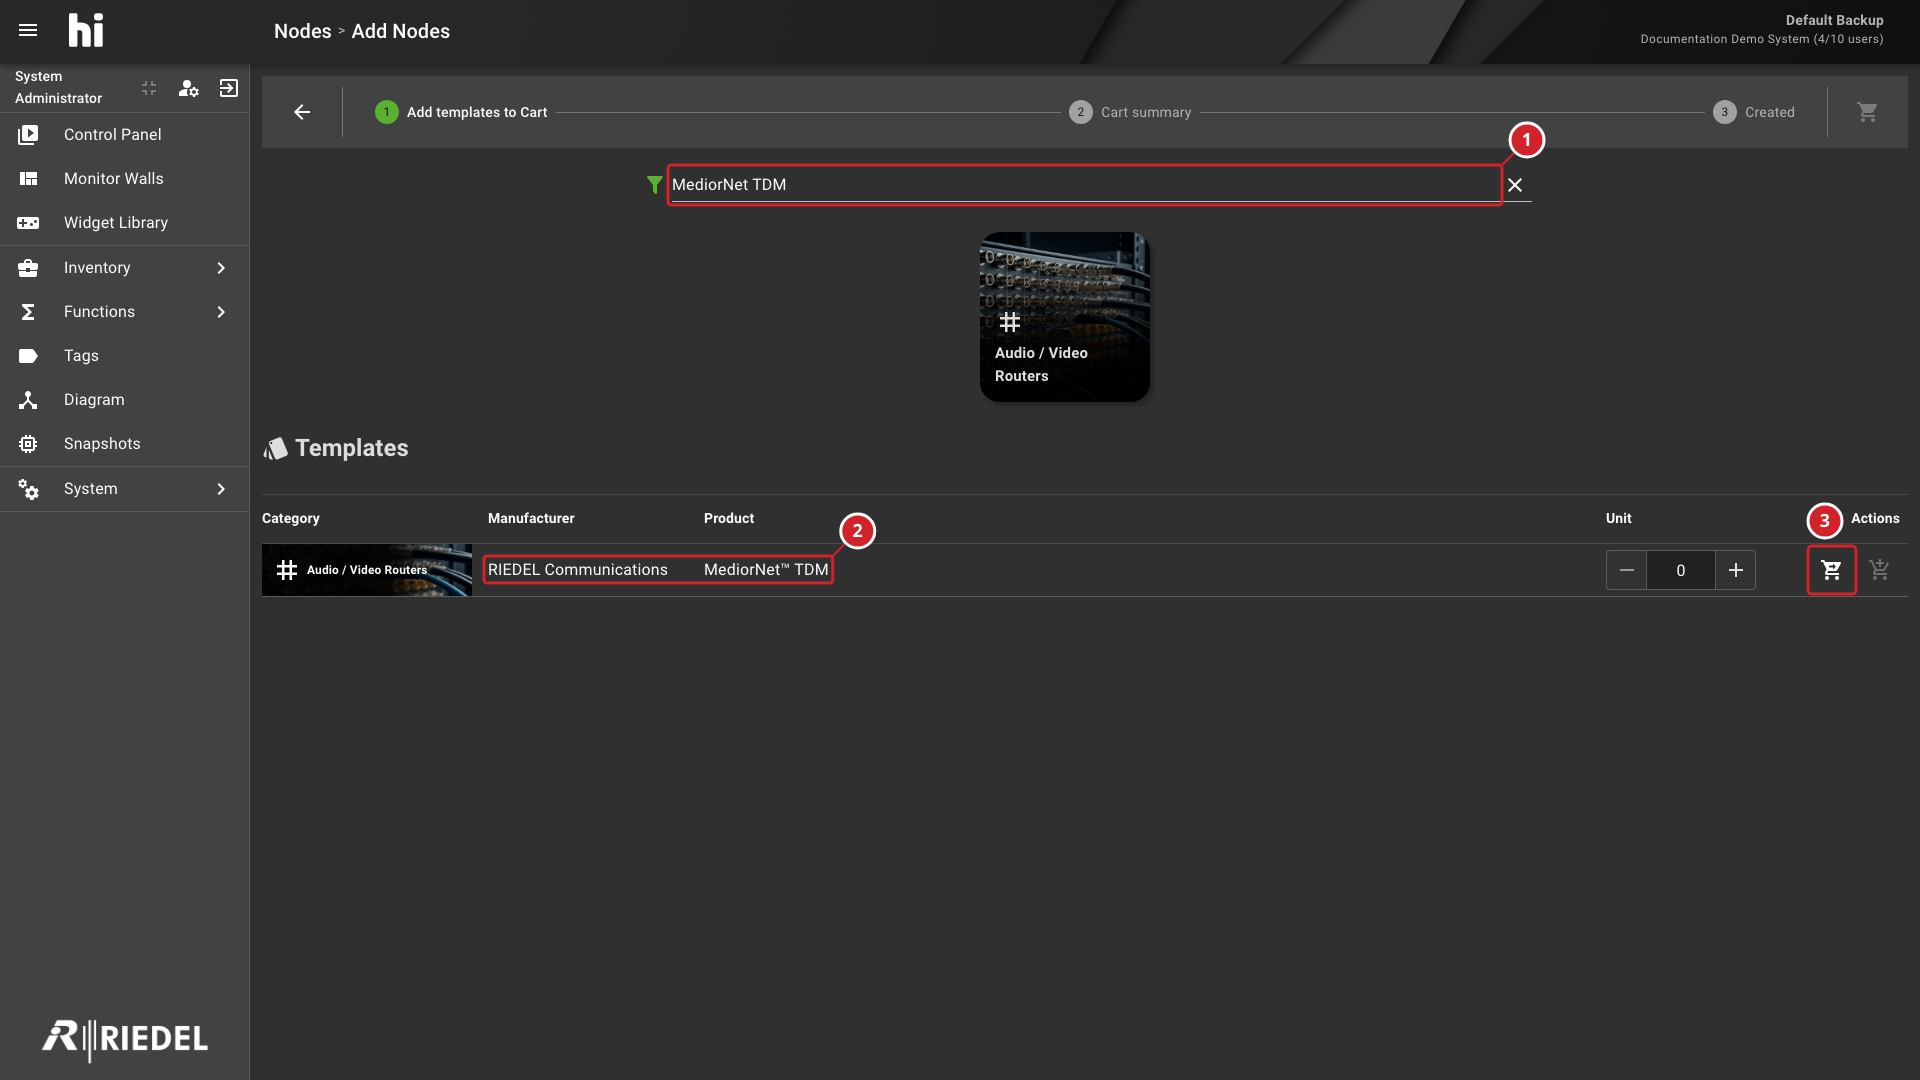This screenshot has height=1080, width=1920.
Task: Open the hamburger main menu
Action: pyautogui.click(x=28, y=31)
